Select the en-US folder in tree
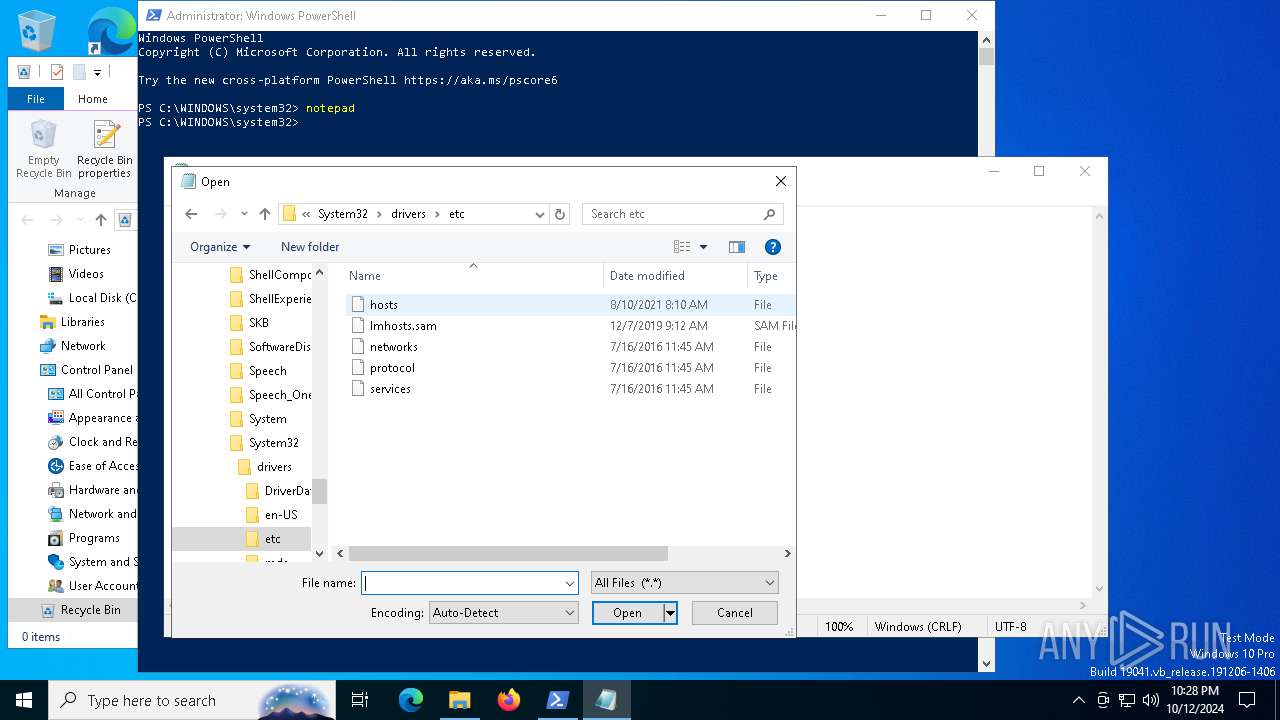This screenshot has height=720, width=1280. (x=281, y=515)
